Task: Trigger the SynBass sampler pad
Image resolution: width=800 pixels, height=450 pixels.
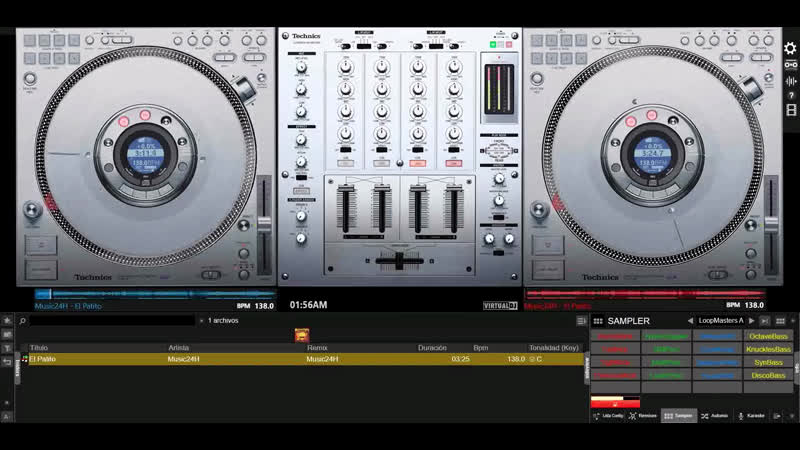Action: click(x=768, y=362)
